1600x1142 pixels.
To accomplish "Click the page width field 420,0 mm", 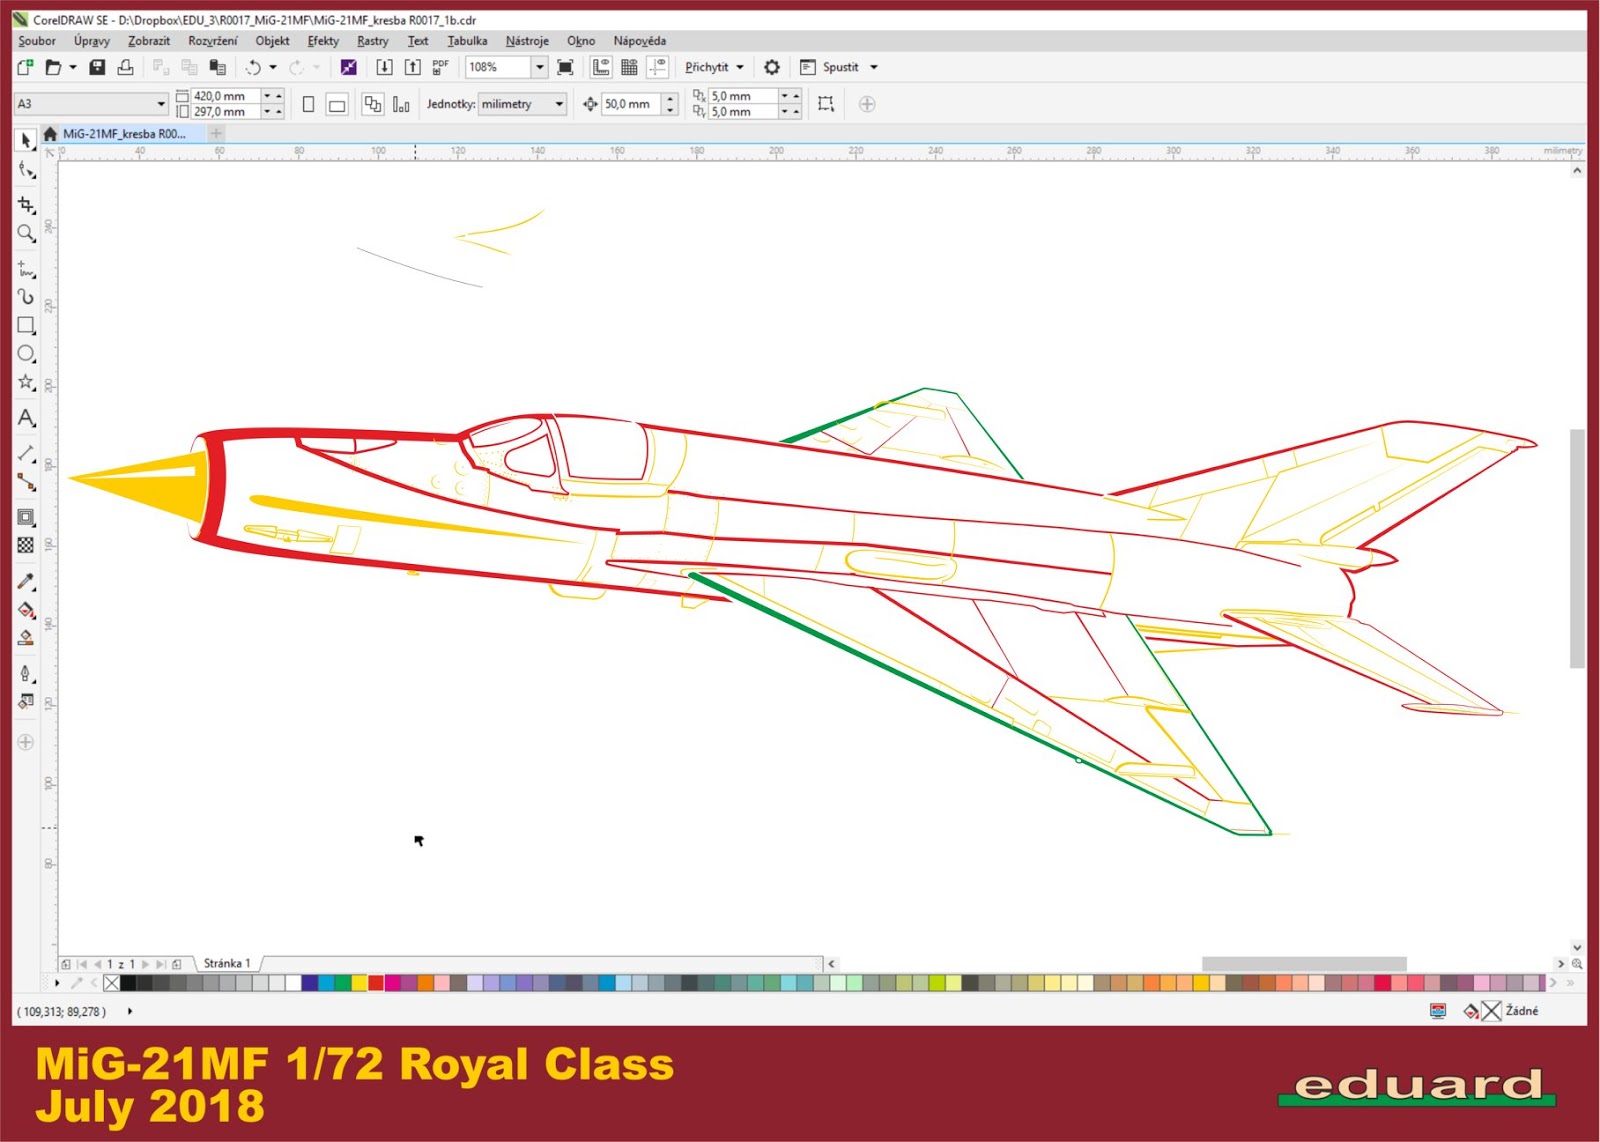I will (227, 96).
